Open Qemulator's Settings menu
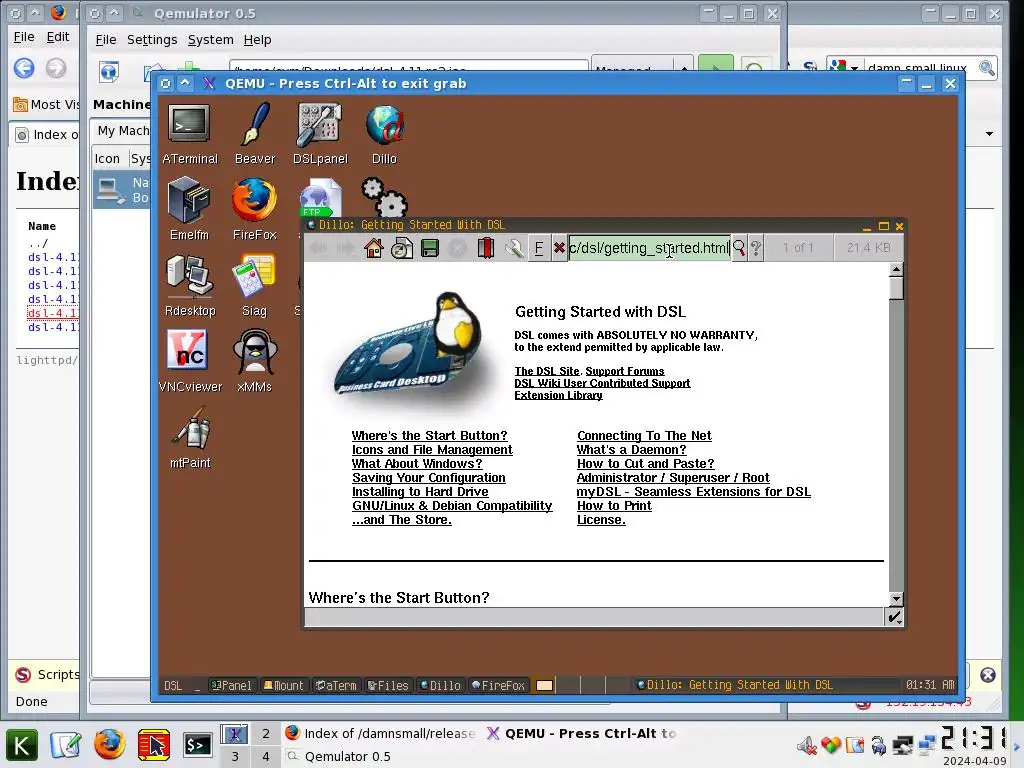This screenshot has width=1024, height=768. coord(152,40)
